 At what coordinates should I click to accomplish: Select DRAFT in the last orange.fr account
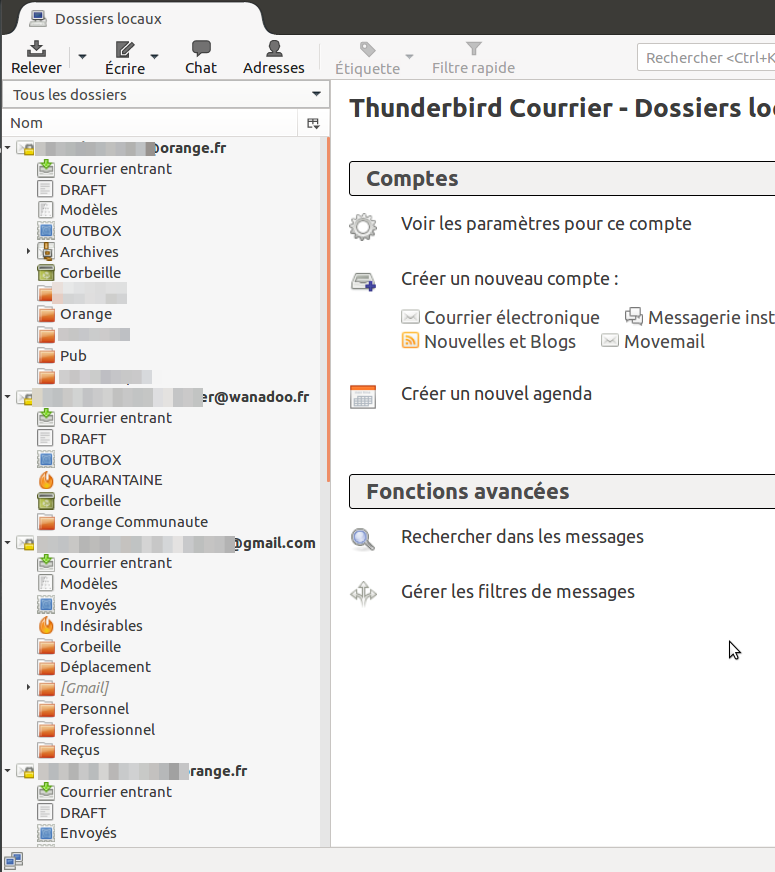coord(83,813)
